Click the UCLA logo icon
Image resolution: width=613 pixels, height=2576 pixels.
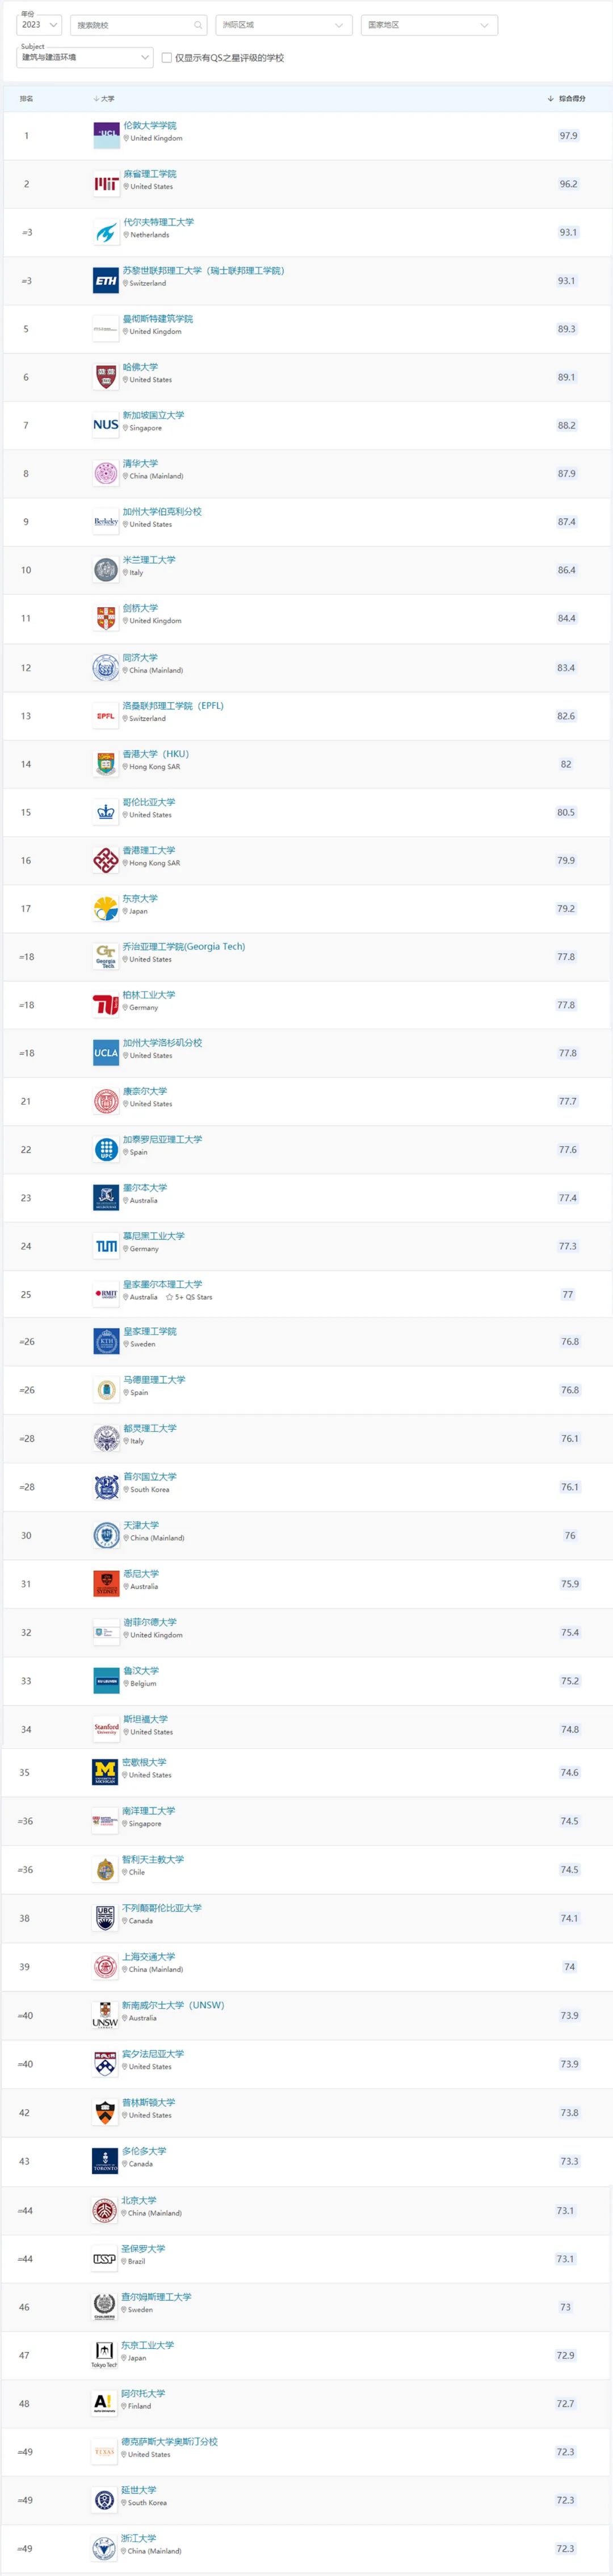(x=106, y=1053)
